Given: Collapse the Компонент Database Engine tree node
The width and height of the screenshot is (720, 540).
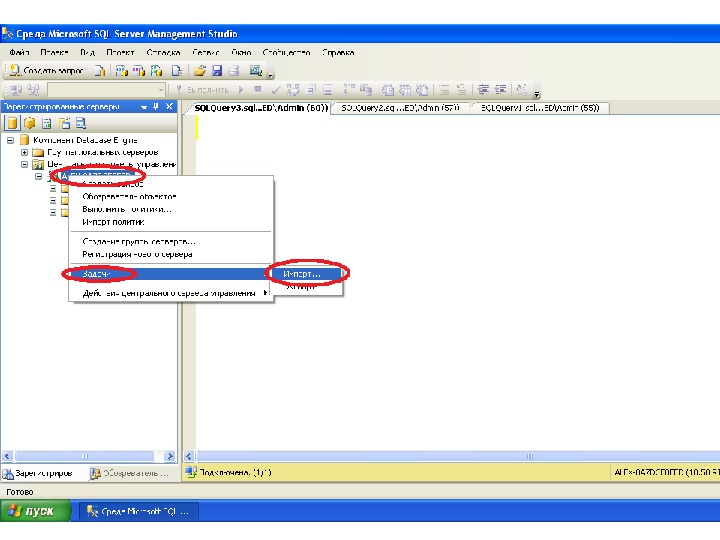Looking at the screenshot, I should point(11,140).
